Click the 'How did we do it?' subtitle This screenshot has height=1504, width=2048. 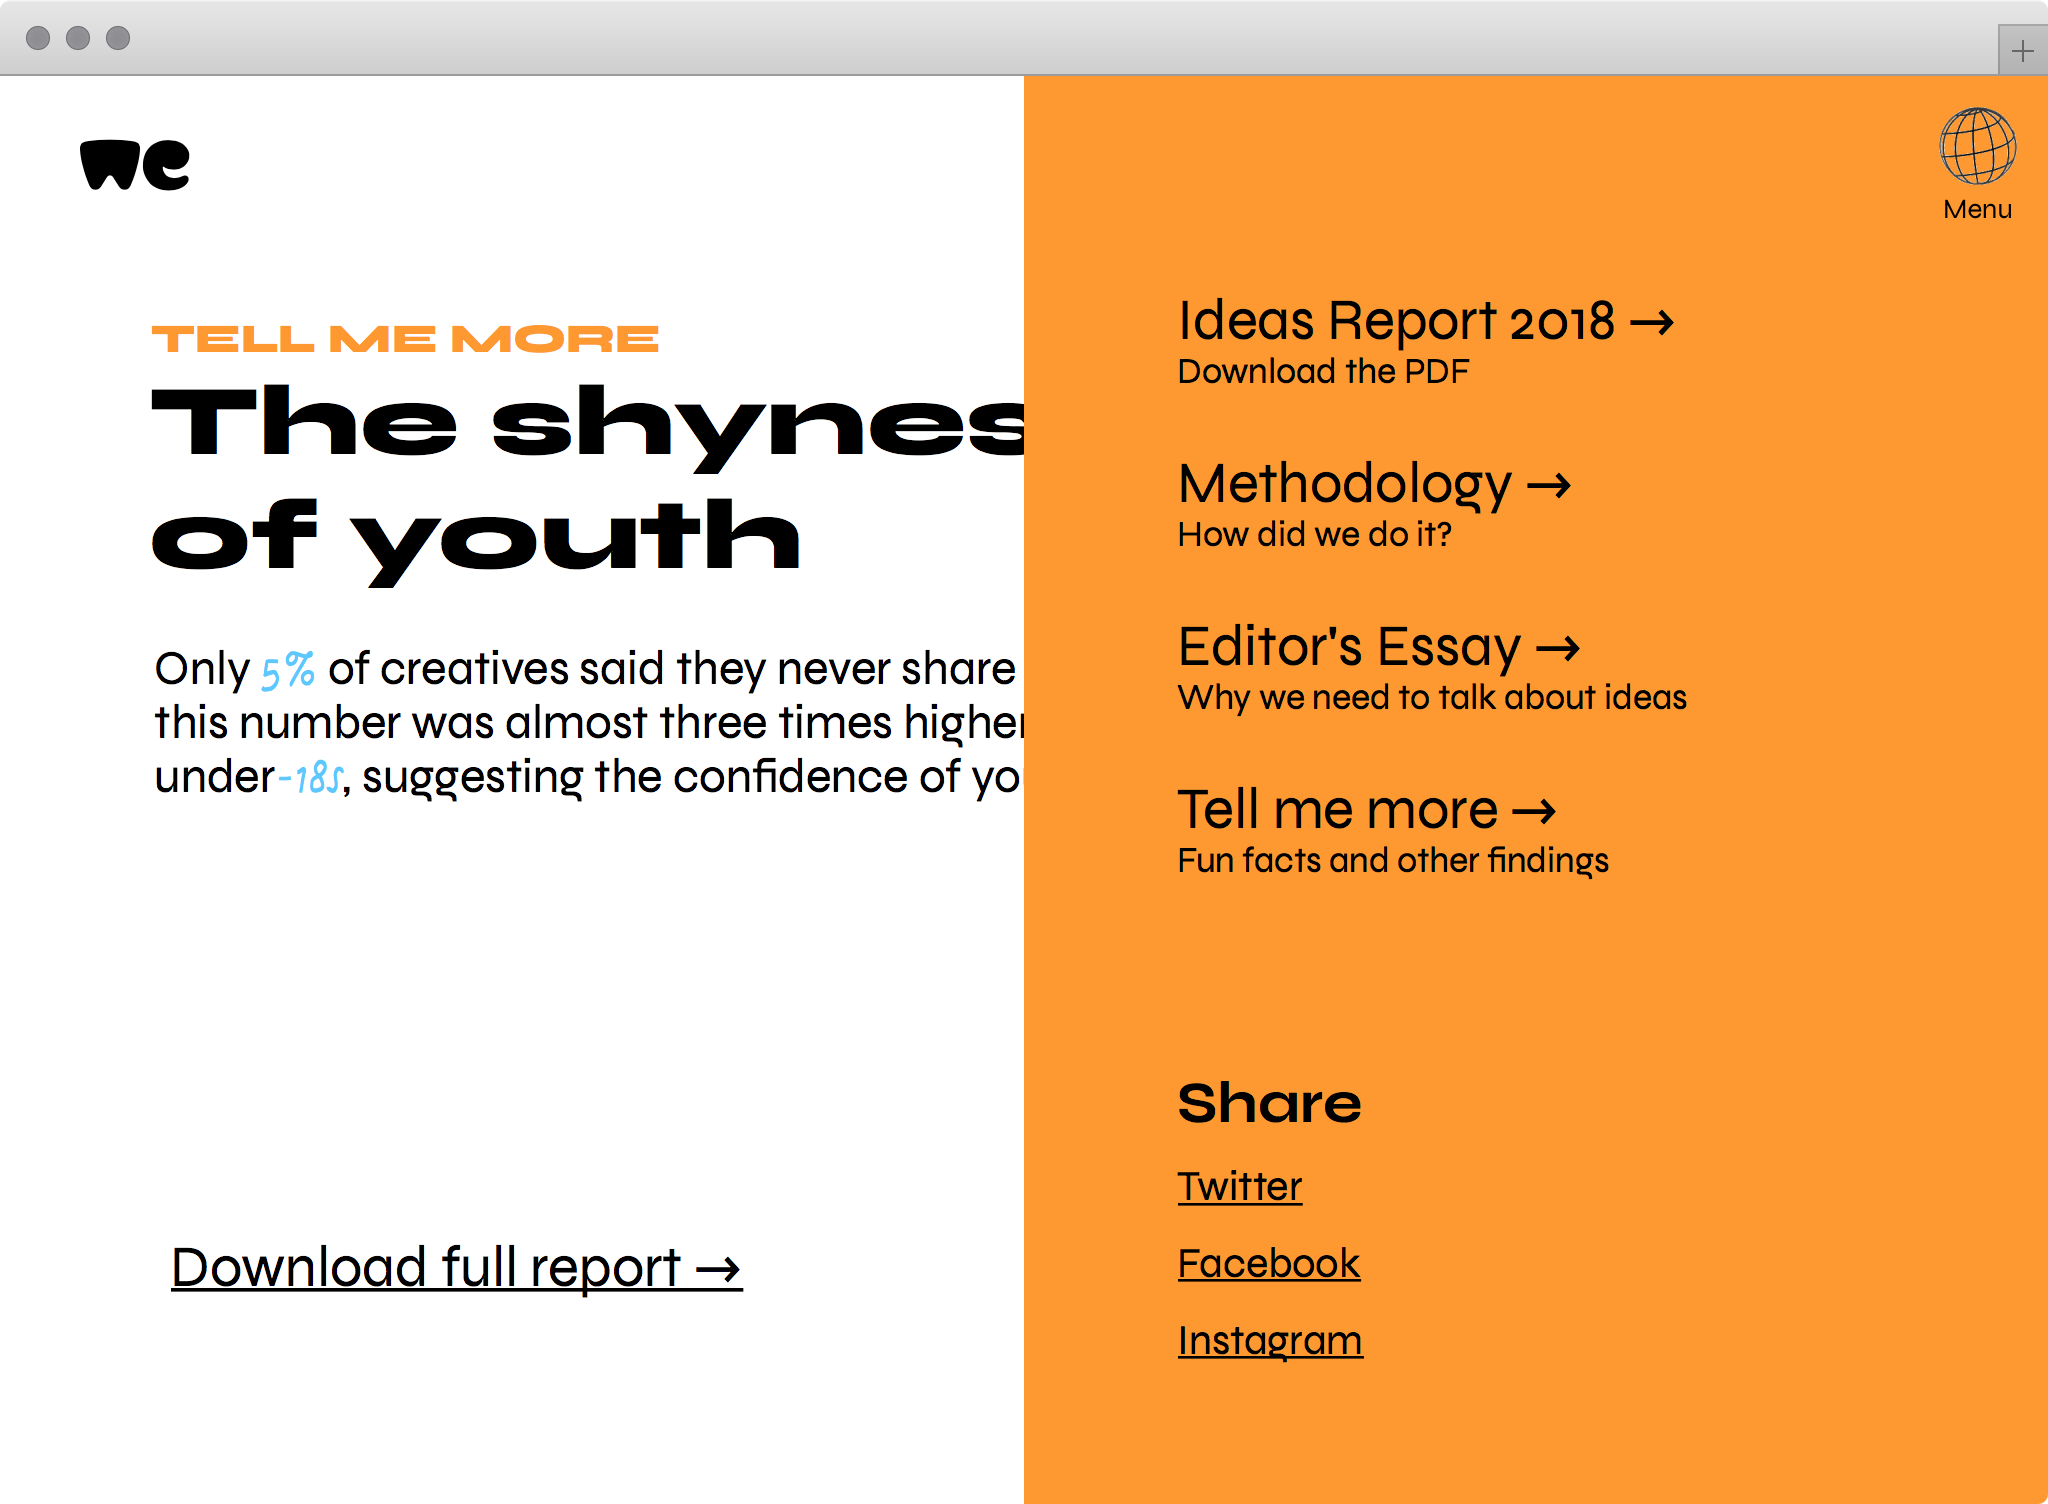coord(1314,535)
